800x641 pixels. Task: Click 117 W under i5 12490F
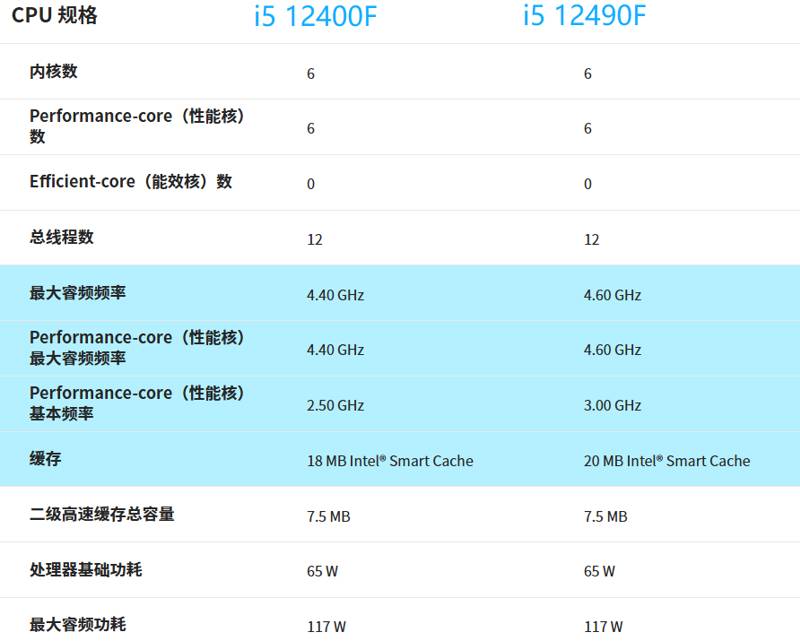tap(603, 627)
